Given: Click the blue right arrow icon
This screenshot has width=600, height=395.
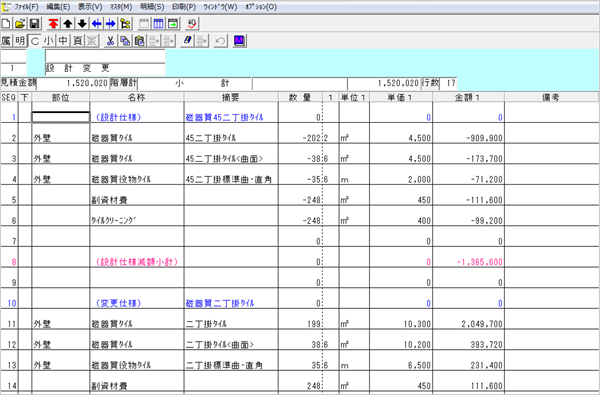Looking at the screenshot, I should 111,24.
